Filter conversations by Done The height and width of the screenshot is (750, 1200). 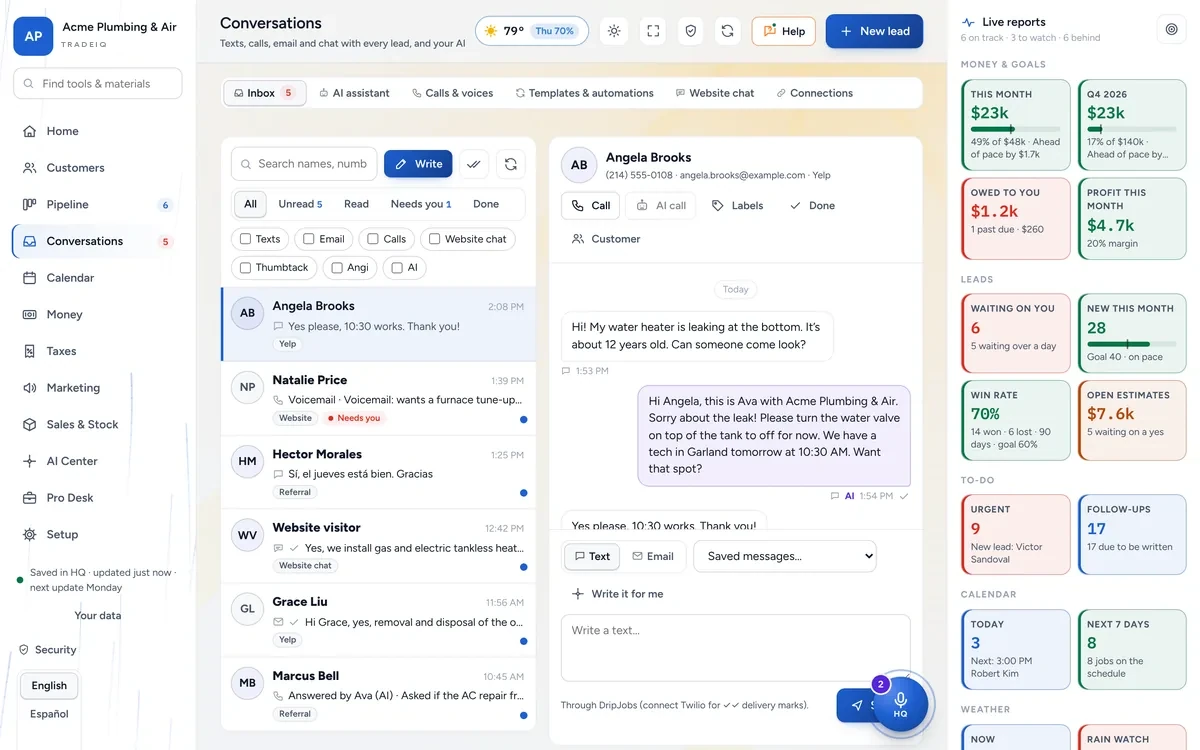click(486, 204)
